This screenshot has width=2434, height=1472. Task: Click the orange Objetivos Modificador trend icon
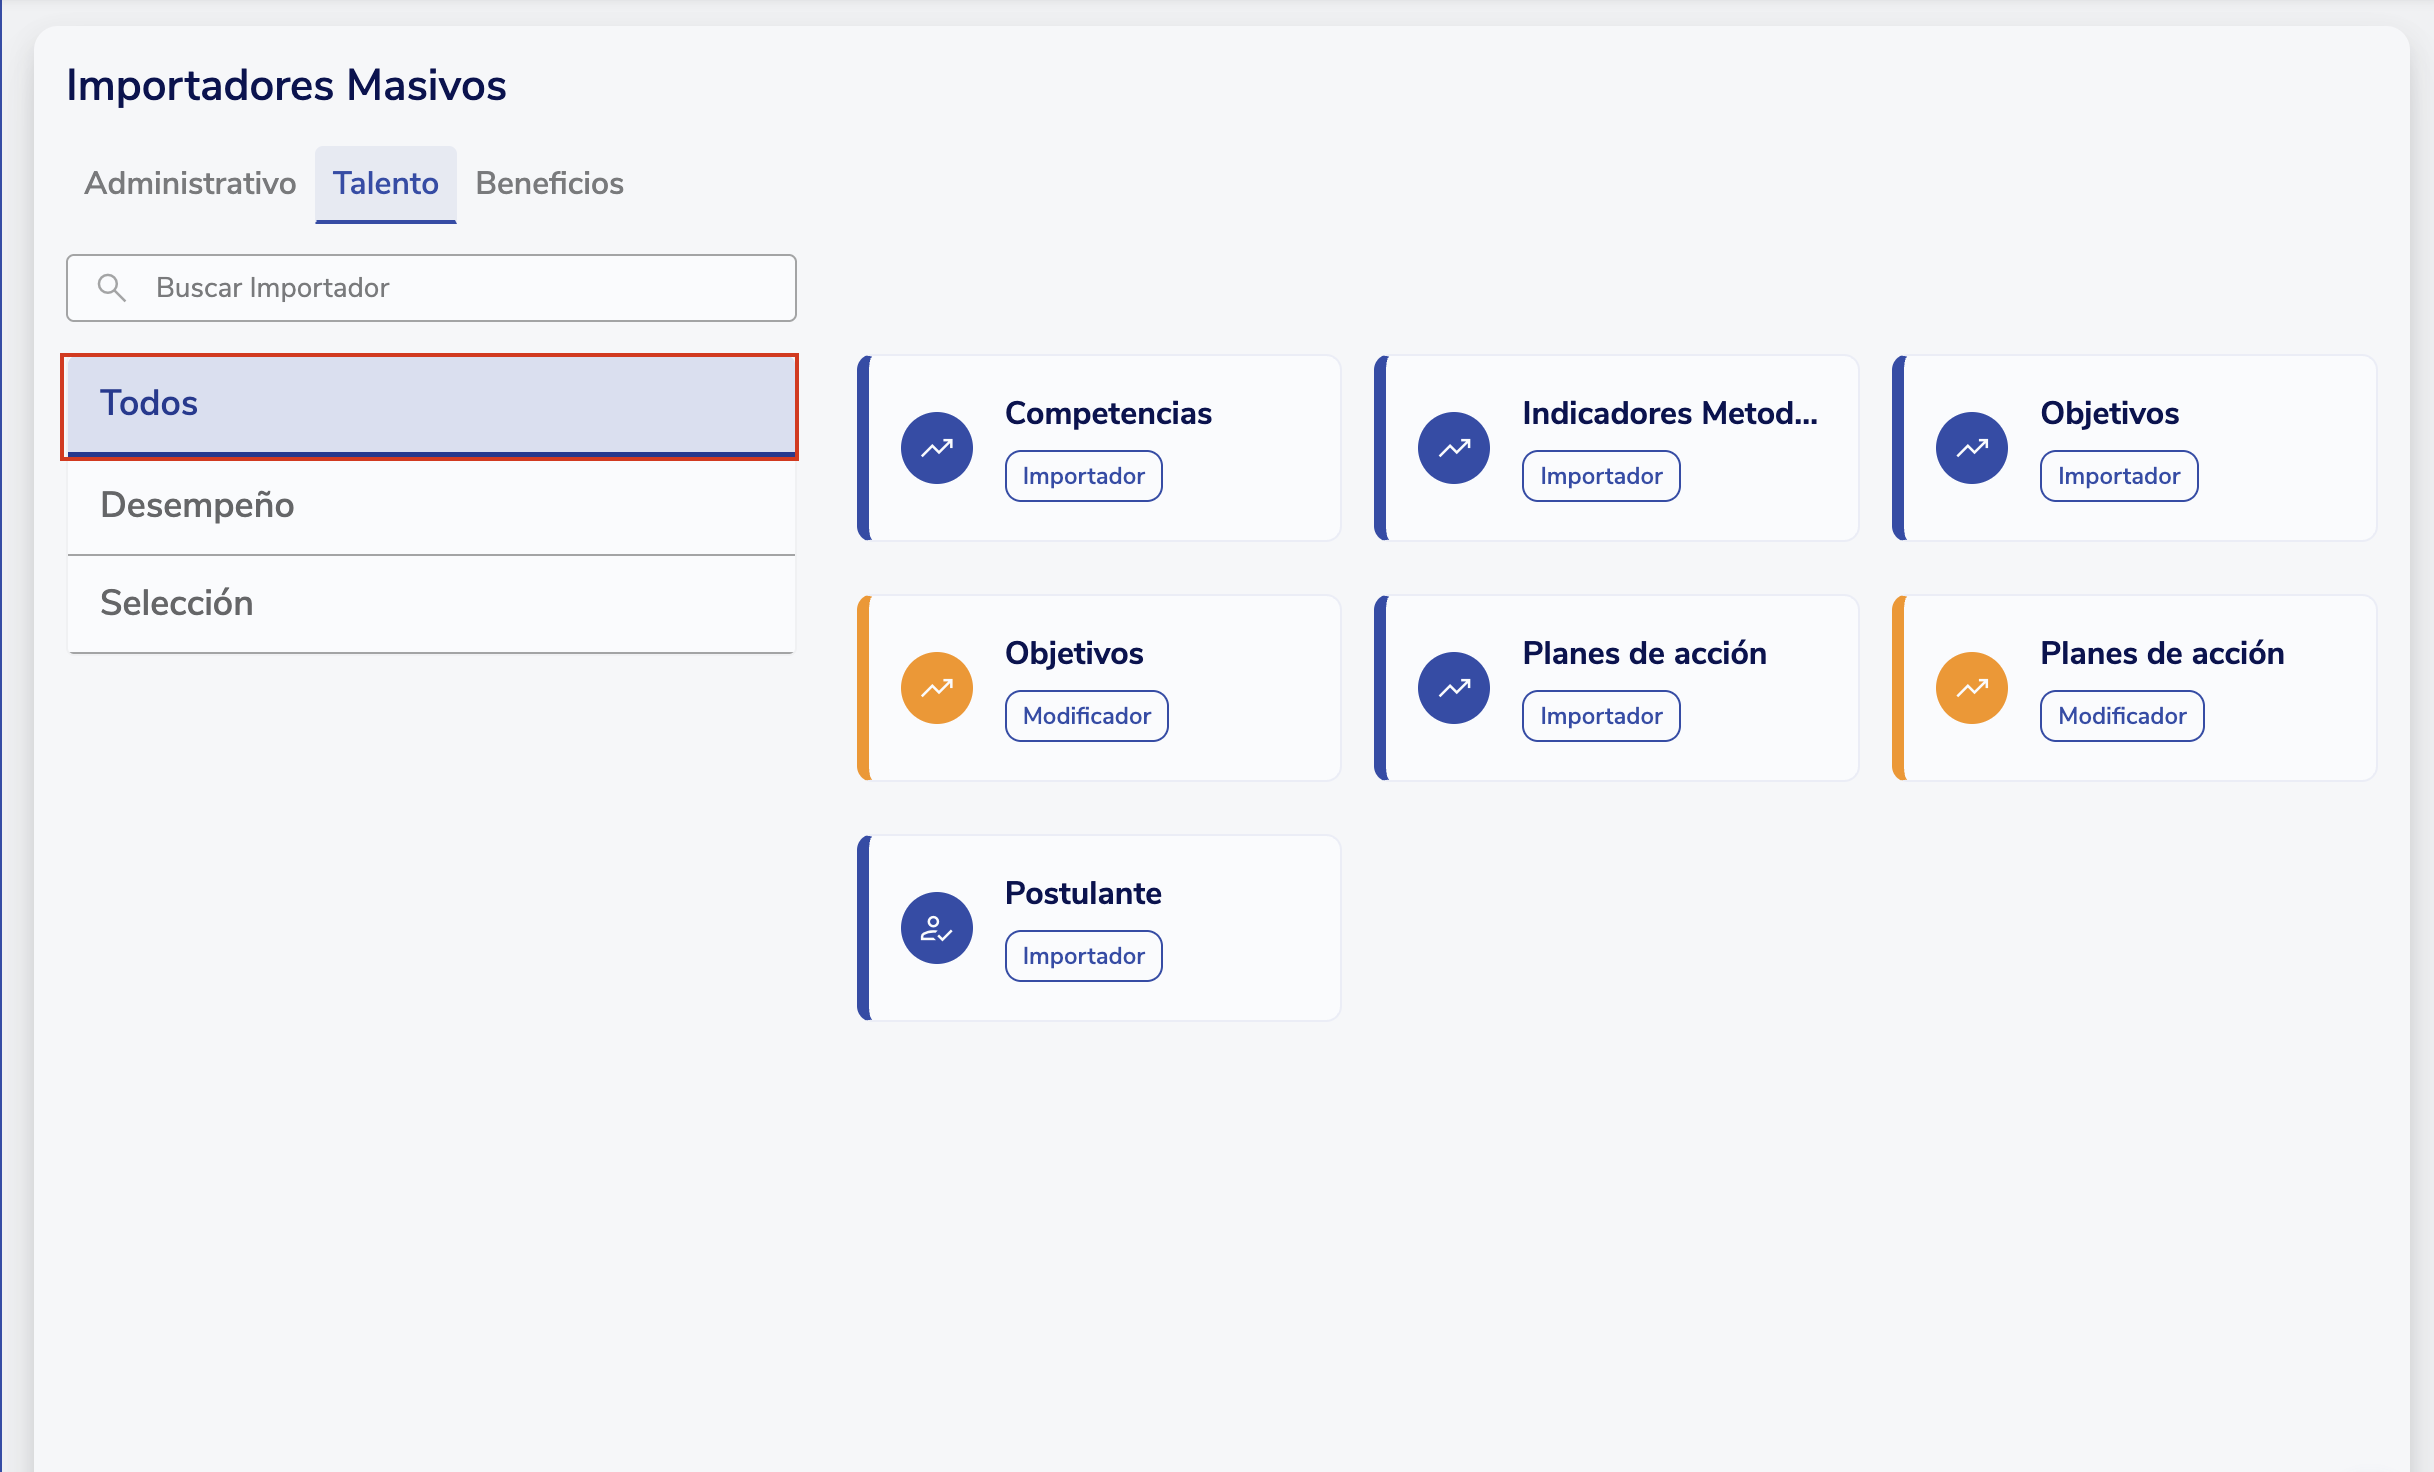[936, 688]
